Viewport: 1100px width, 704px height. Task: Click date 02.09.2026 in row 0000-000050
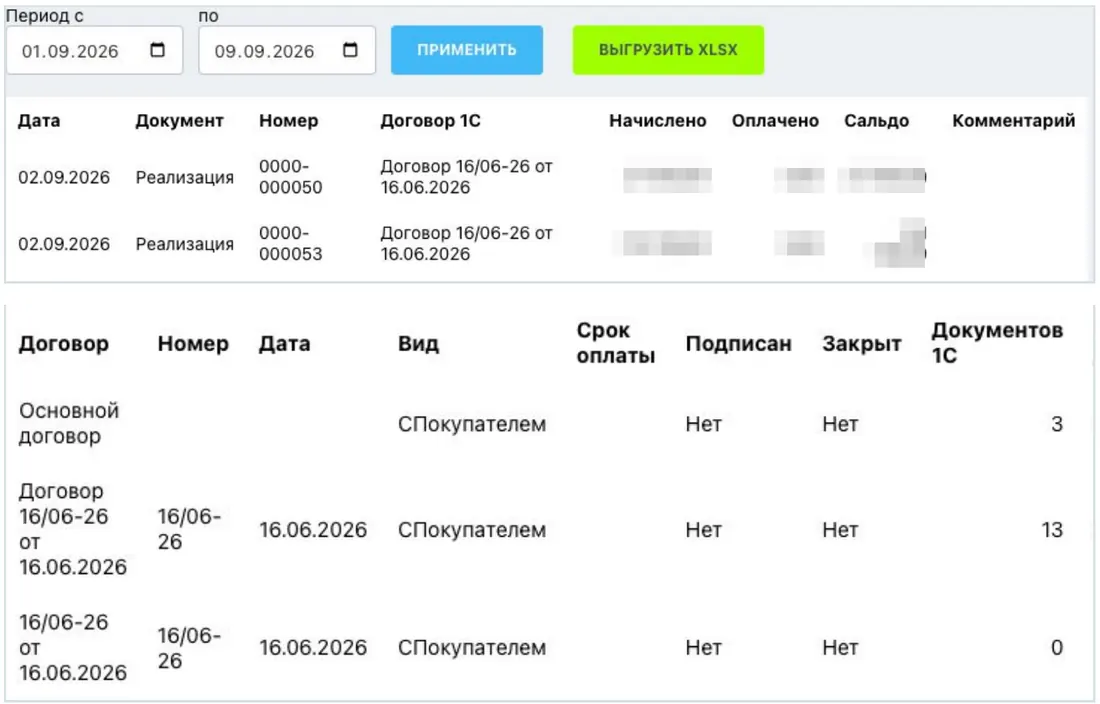(x=64, y=177)
